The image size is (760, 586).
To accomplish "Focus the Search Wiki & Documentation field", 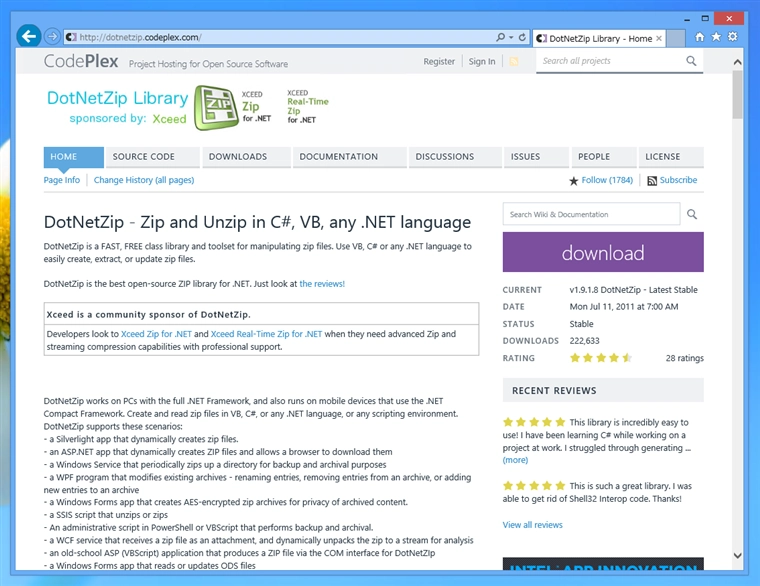I will tap(591, 214).
